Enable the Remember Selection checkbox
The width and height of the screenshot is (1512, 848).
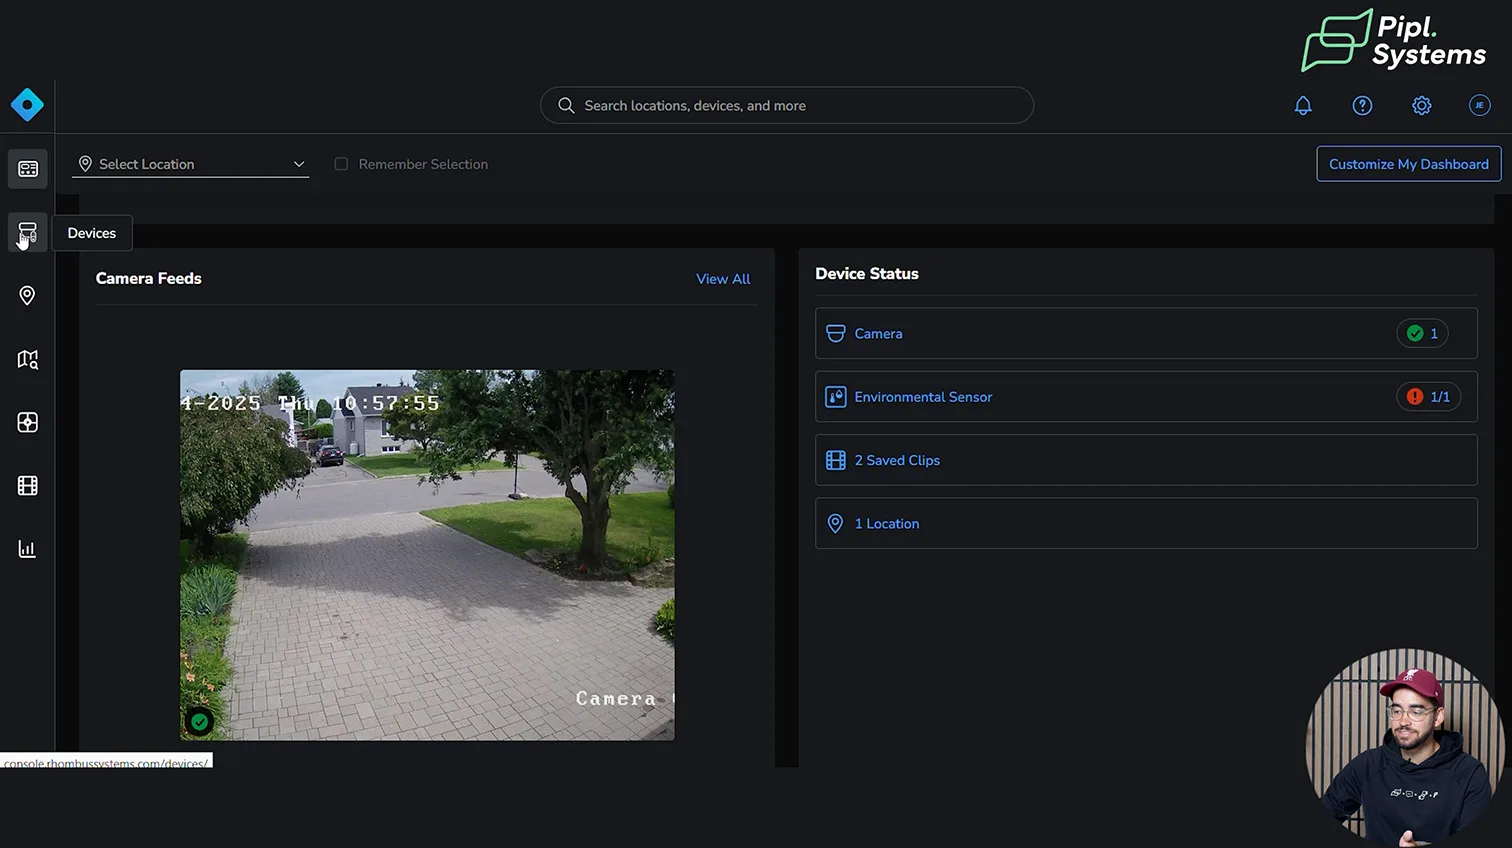coord(341,164)
